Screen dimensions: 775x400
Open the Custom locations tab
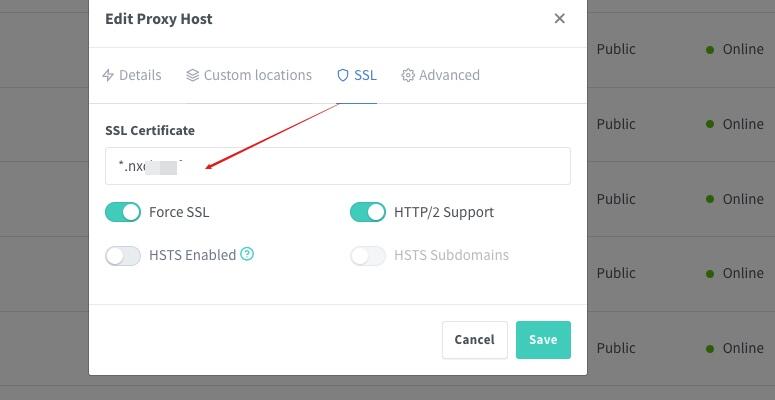[x=249, y=75]
